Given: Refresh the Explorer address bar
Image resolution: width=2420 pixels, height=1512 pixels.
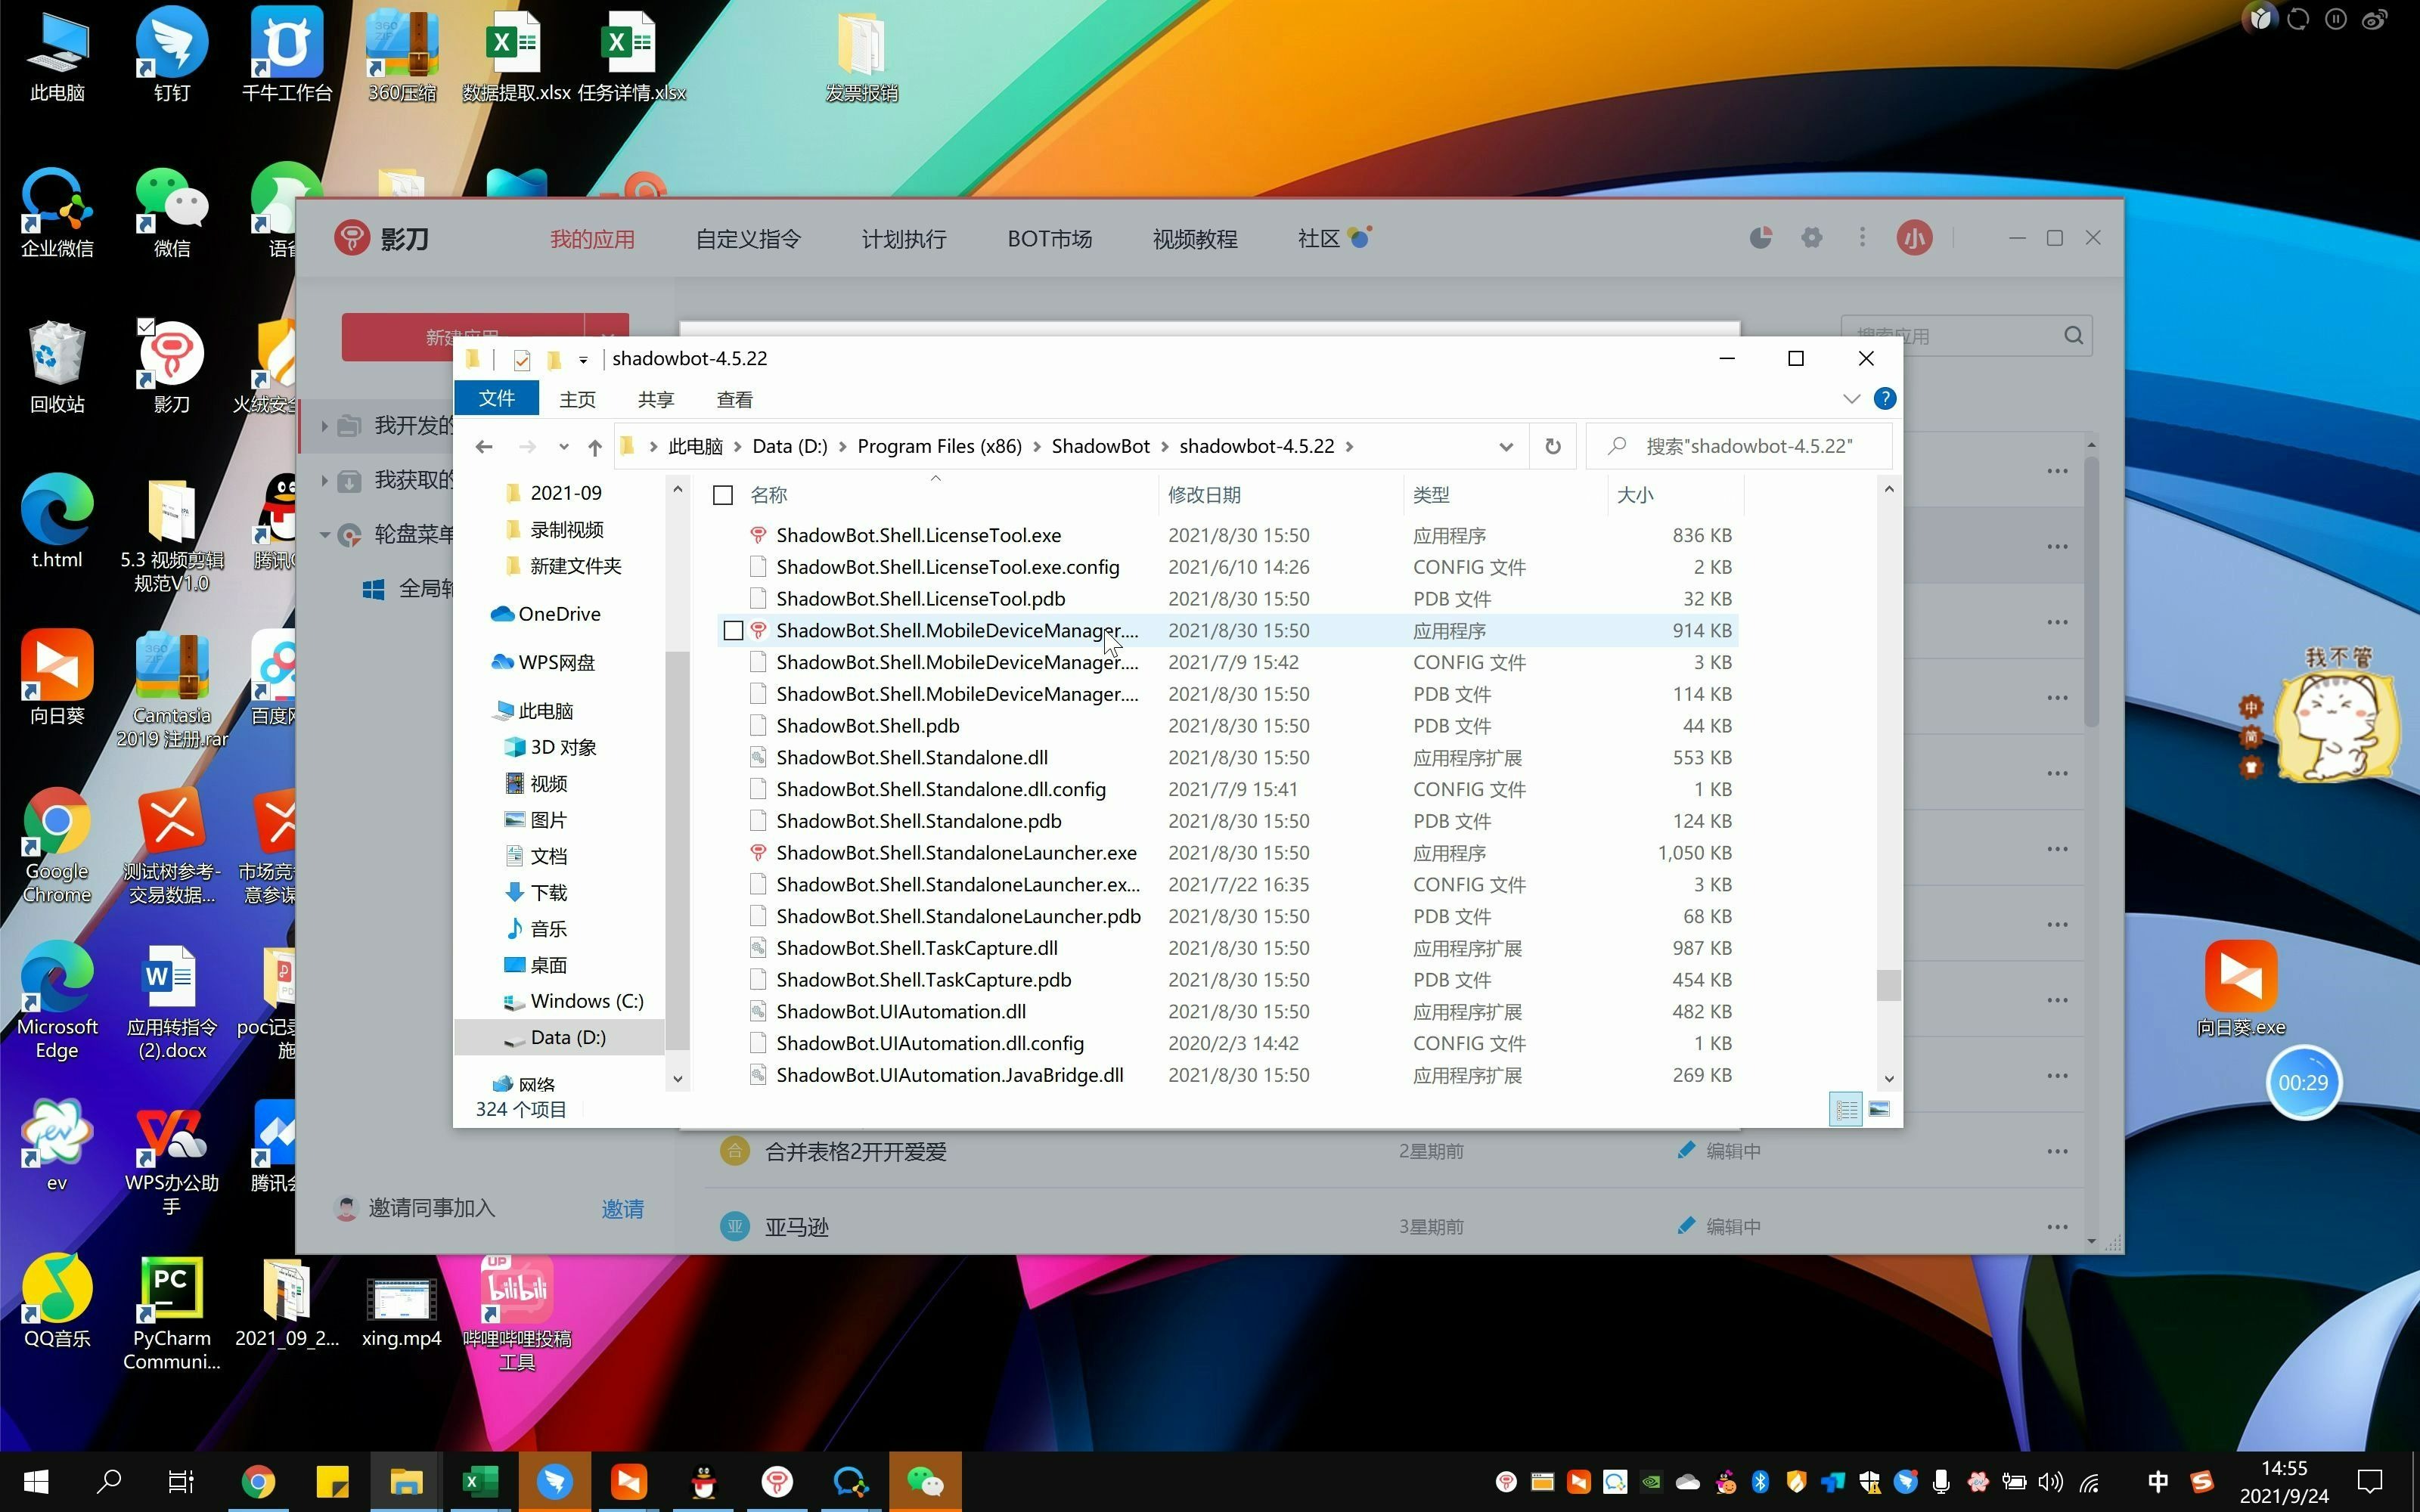Looking at the screenshot, I should (1552, 446).
